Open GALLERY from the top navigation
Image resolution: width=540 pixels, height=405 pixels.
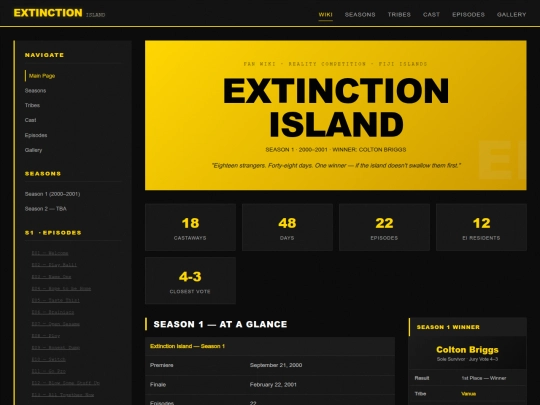(x=511, y=14)
